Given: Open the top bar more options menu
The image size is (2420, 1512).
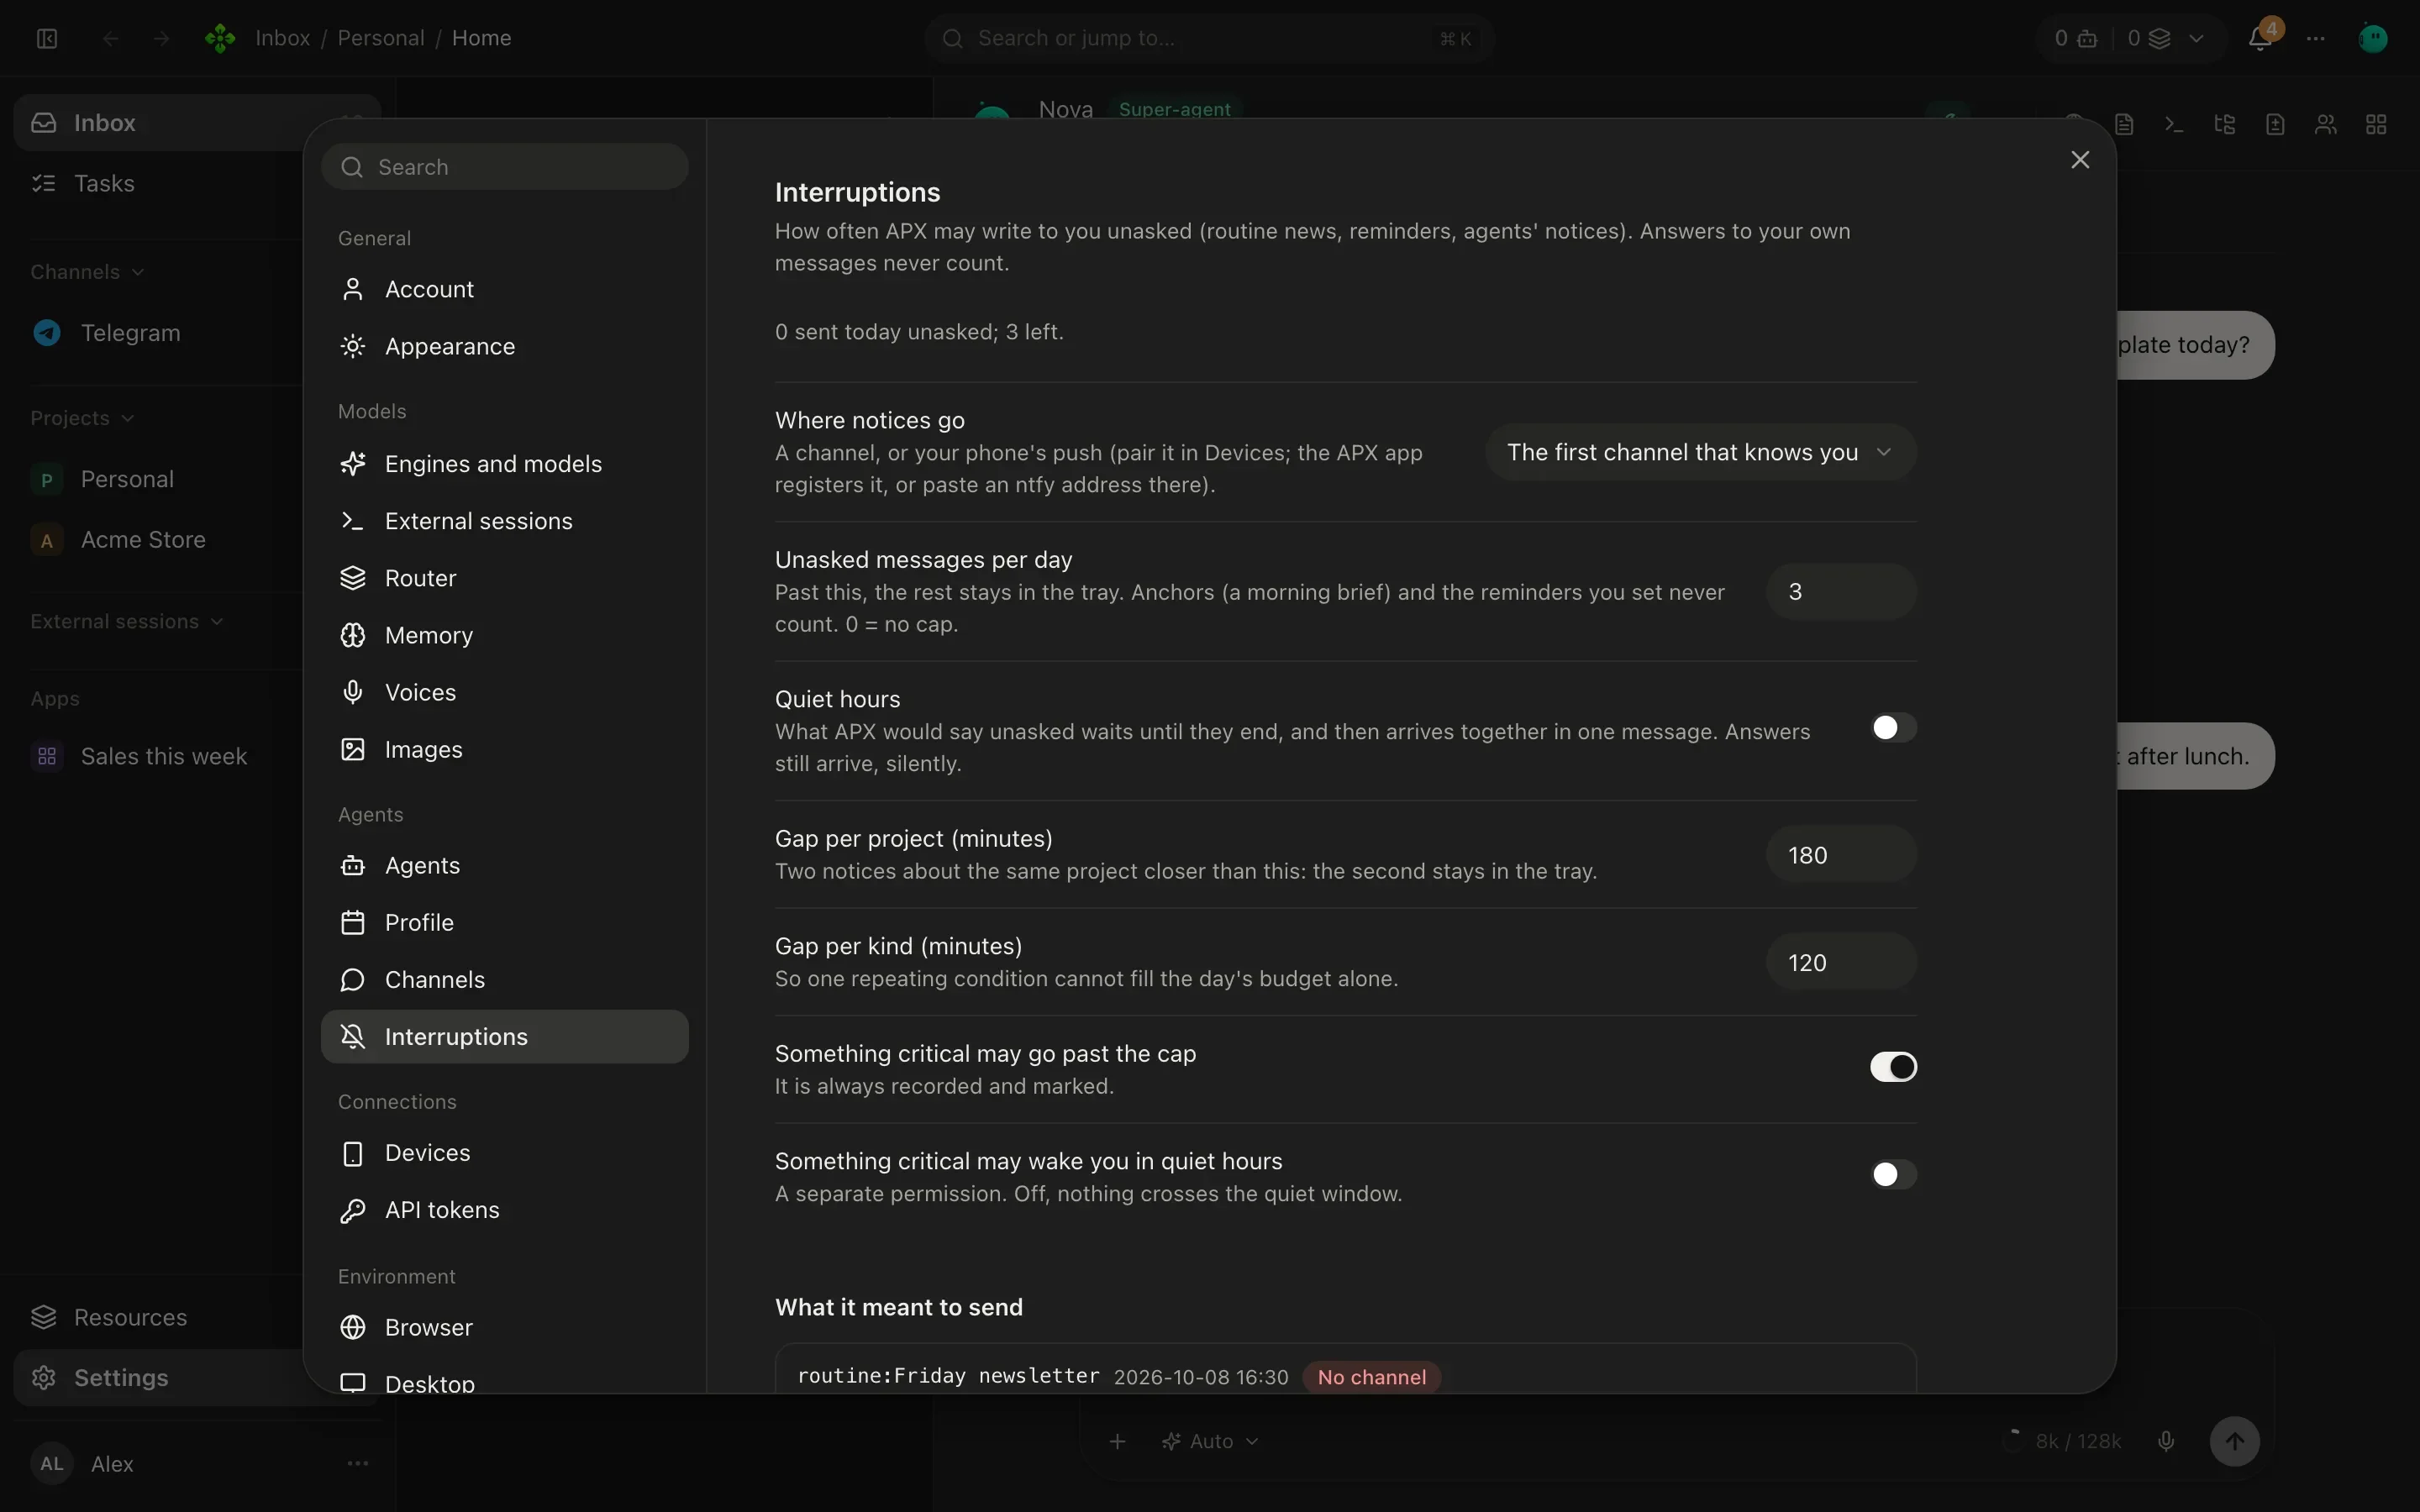Looking at the screenshot, I should point(2316,38).
